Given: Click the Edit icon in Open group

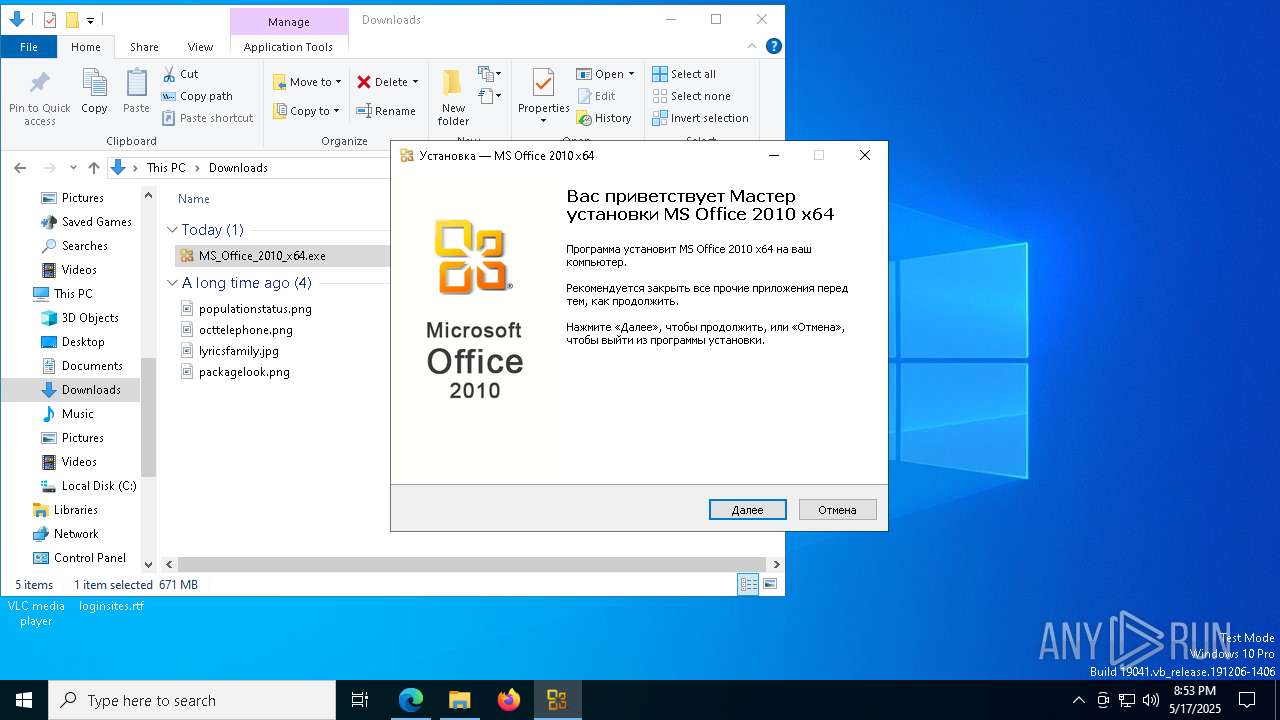Looking at the screenshot, I should pos(584,96).
